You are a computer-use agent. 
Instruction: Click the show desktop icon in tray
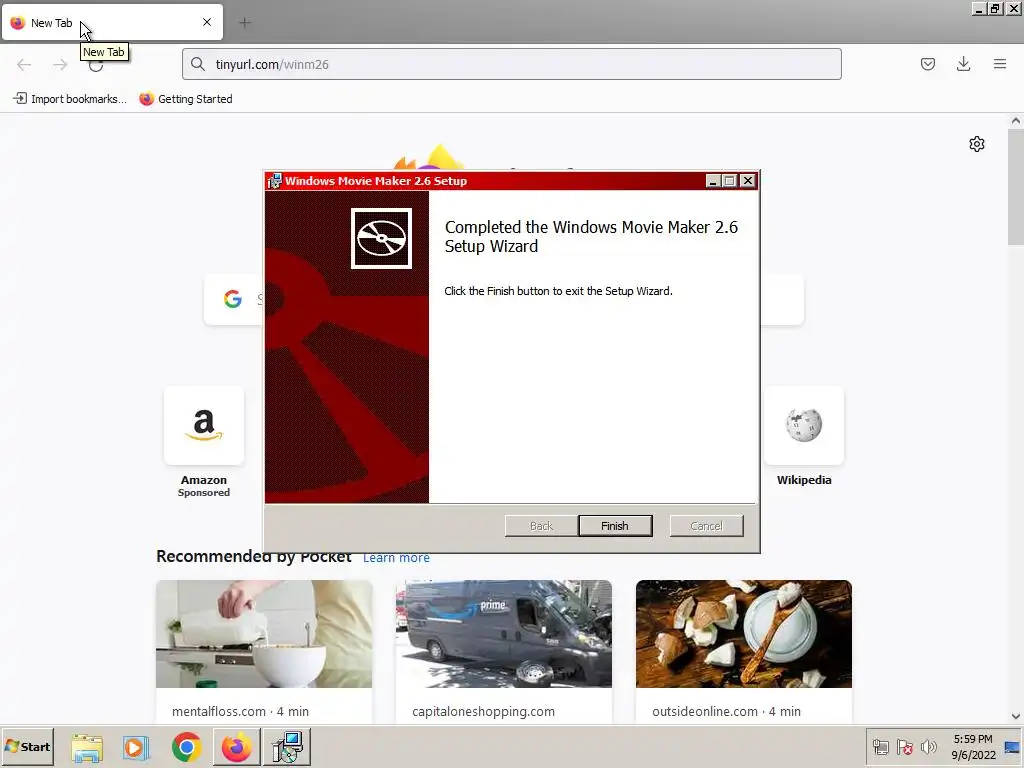coord(1012,747)
